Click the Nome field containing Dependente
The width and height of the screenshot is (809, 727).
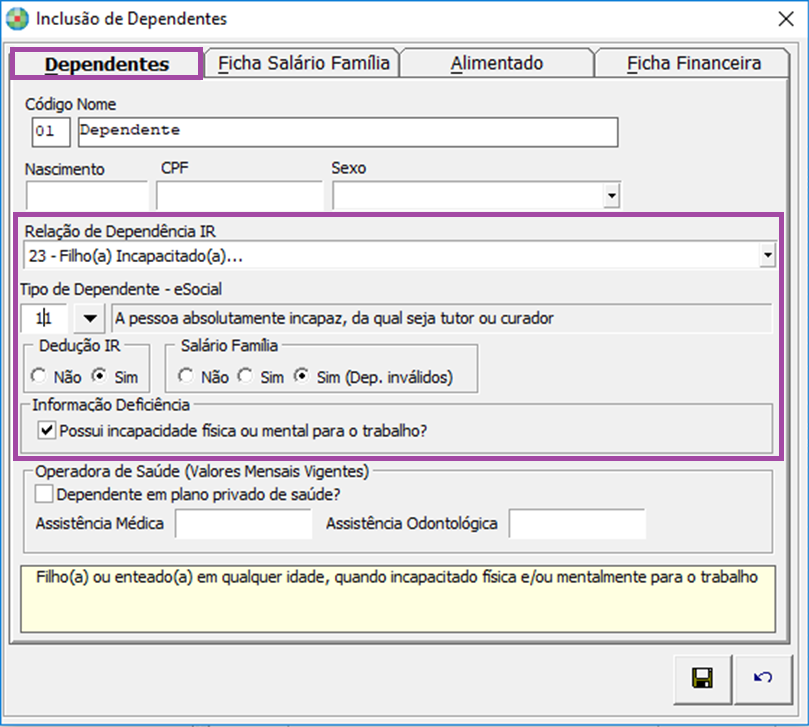pyautogui.click(x=348, y=132)
